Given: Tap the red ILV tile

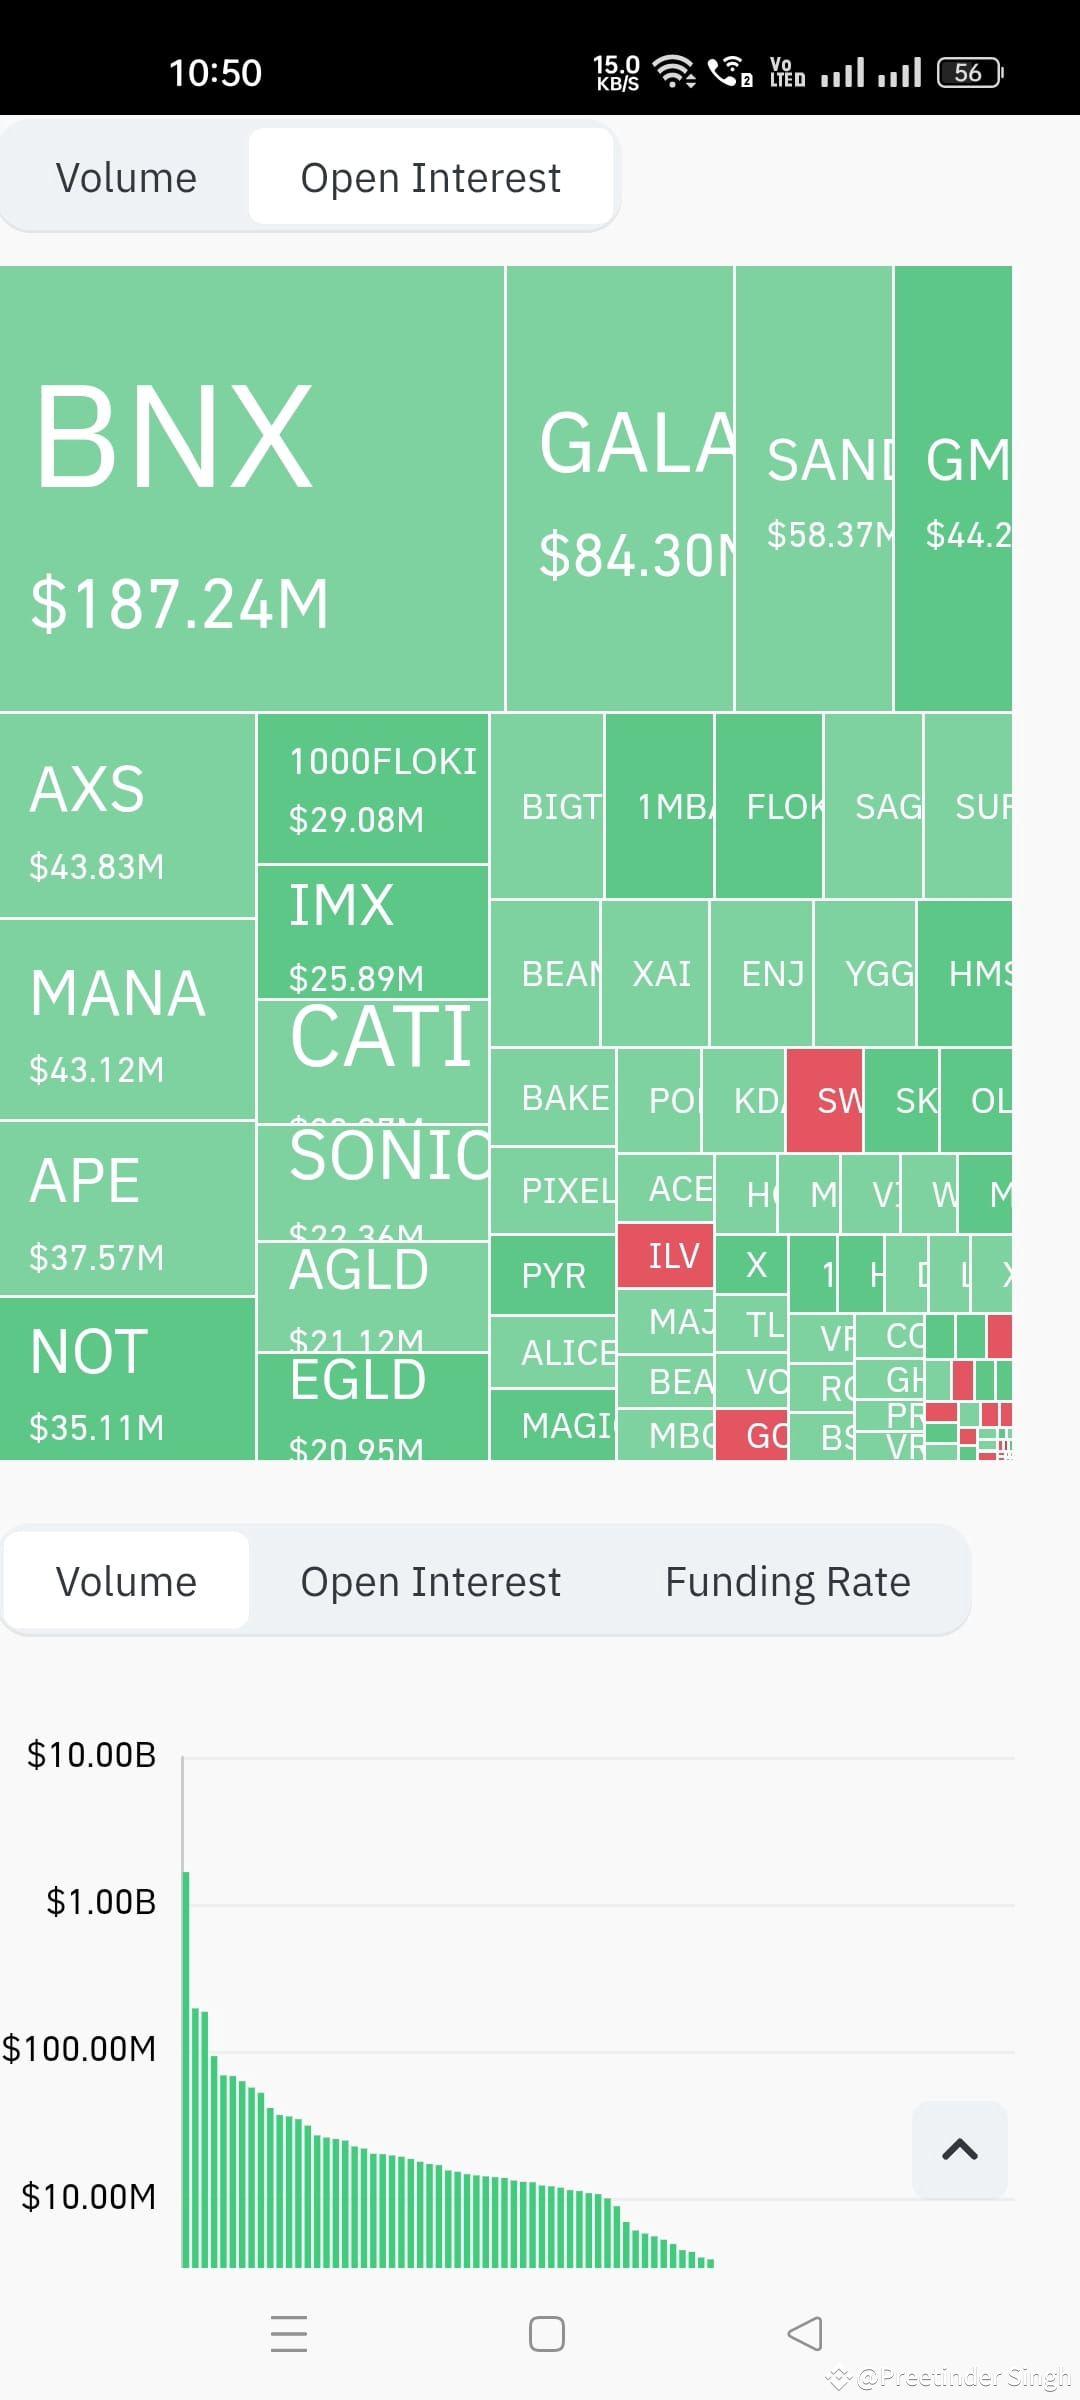Looking at the screenshot, I should coord(665,1255).
